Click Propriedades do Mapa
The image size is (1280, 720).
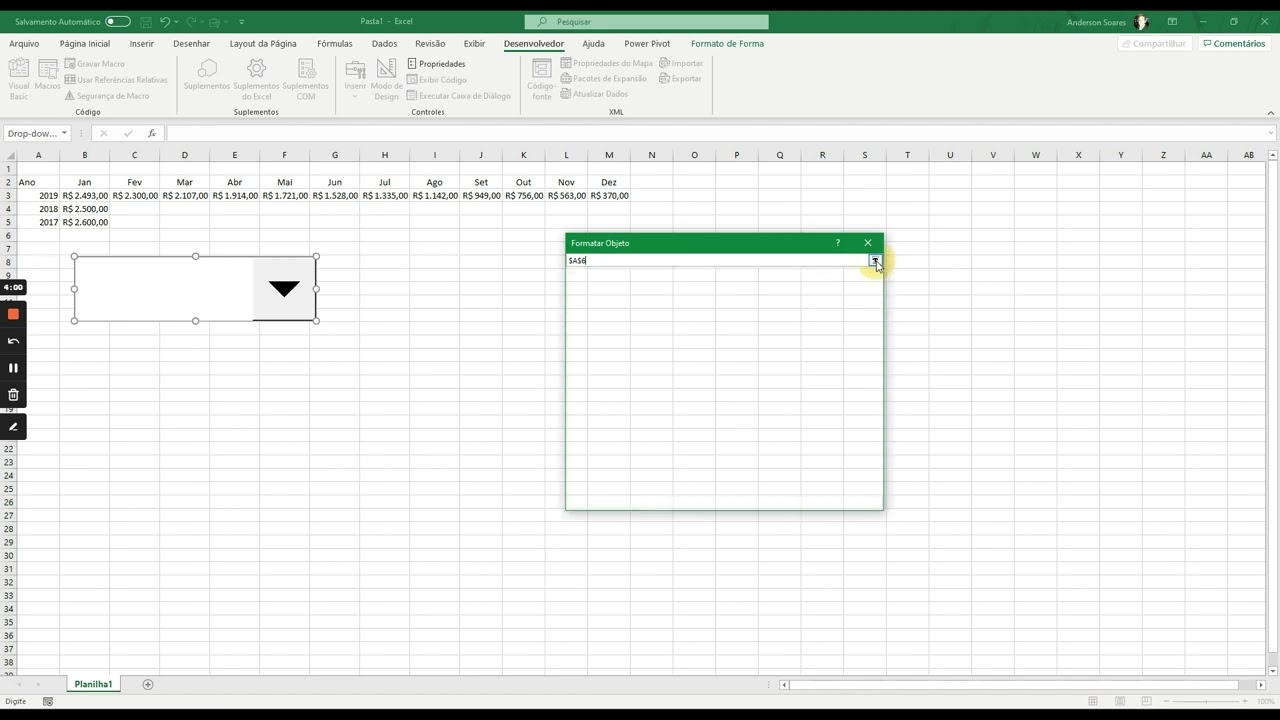pos(607,63)
